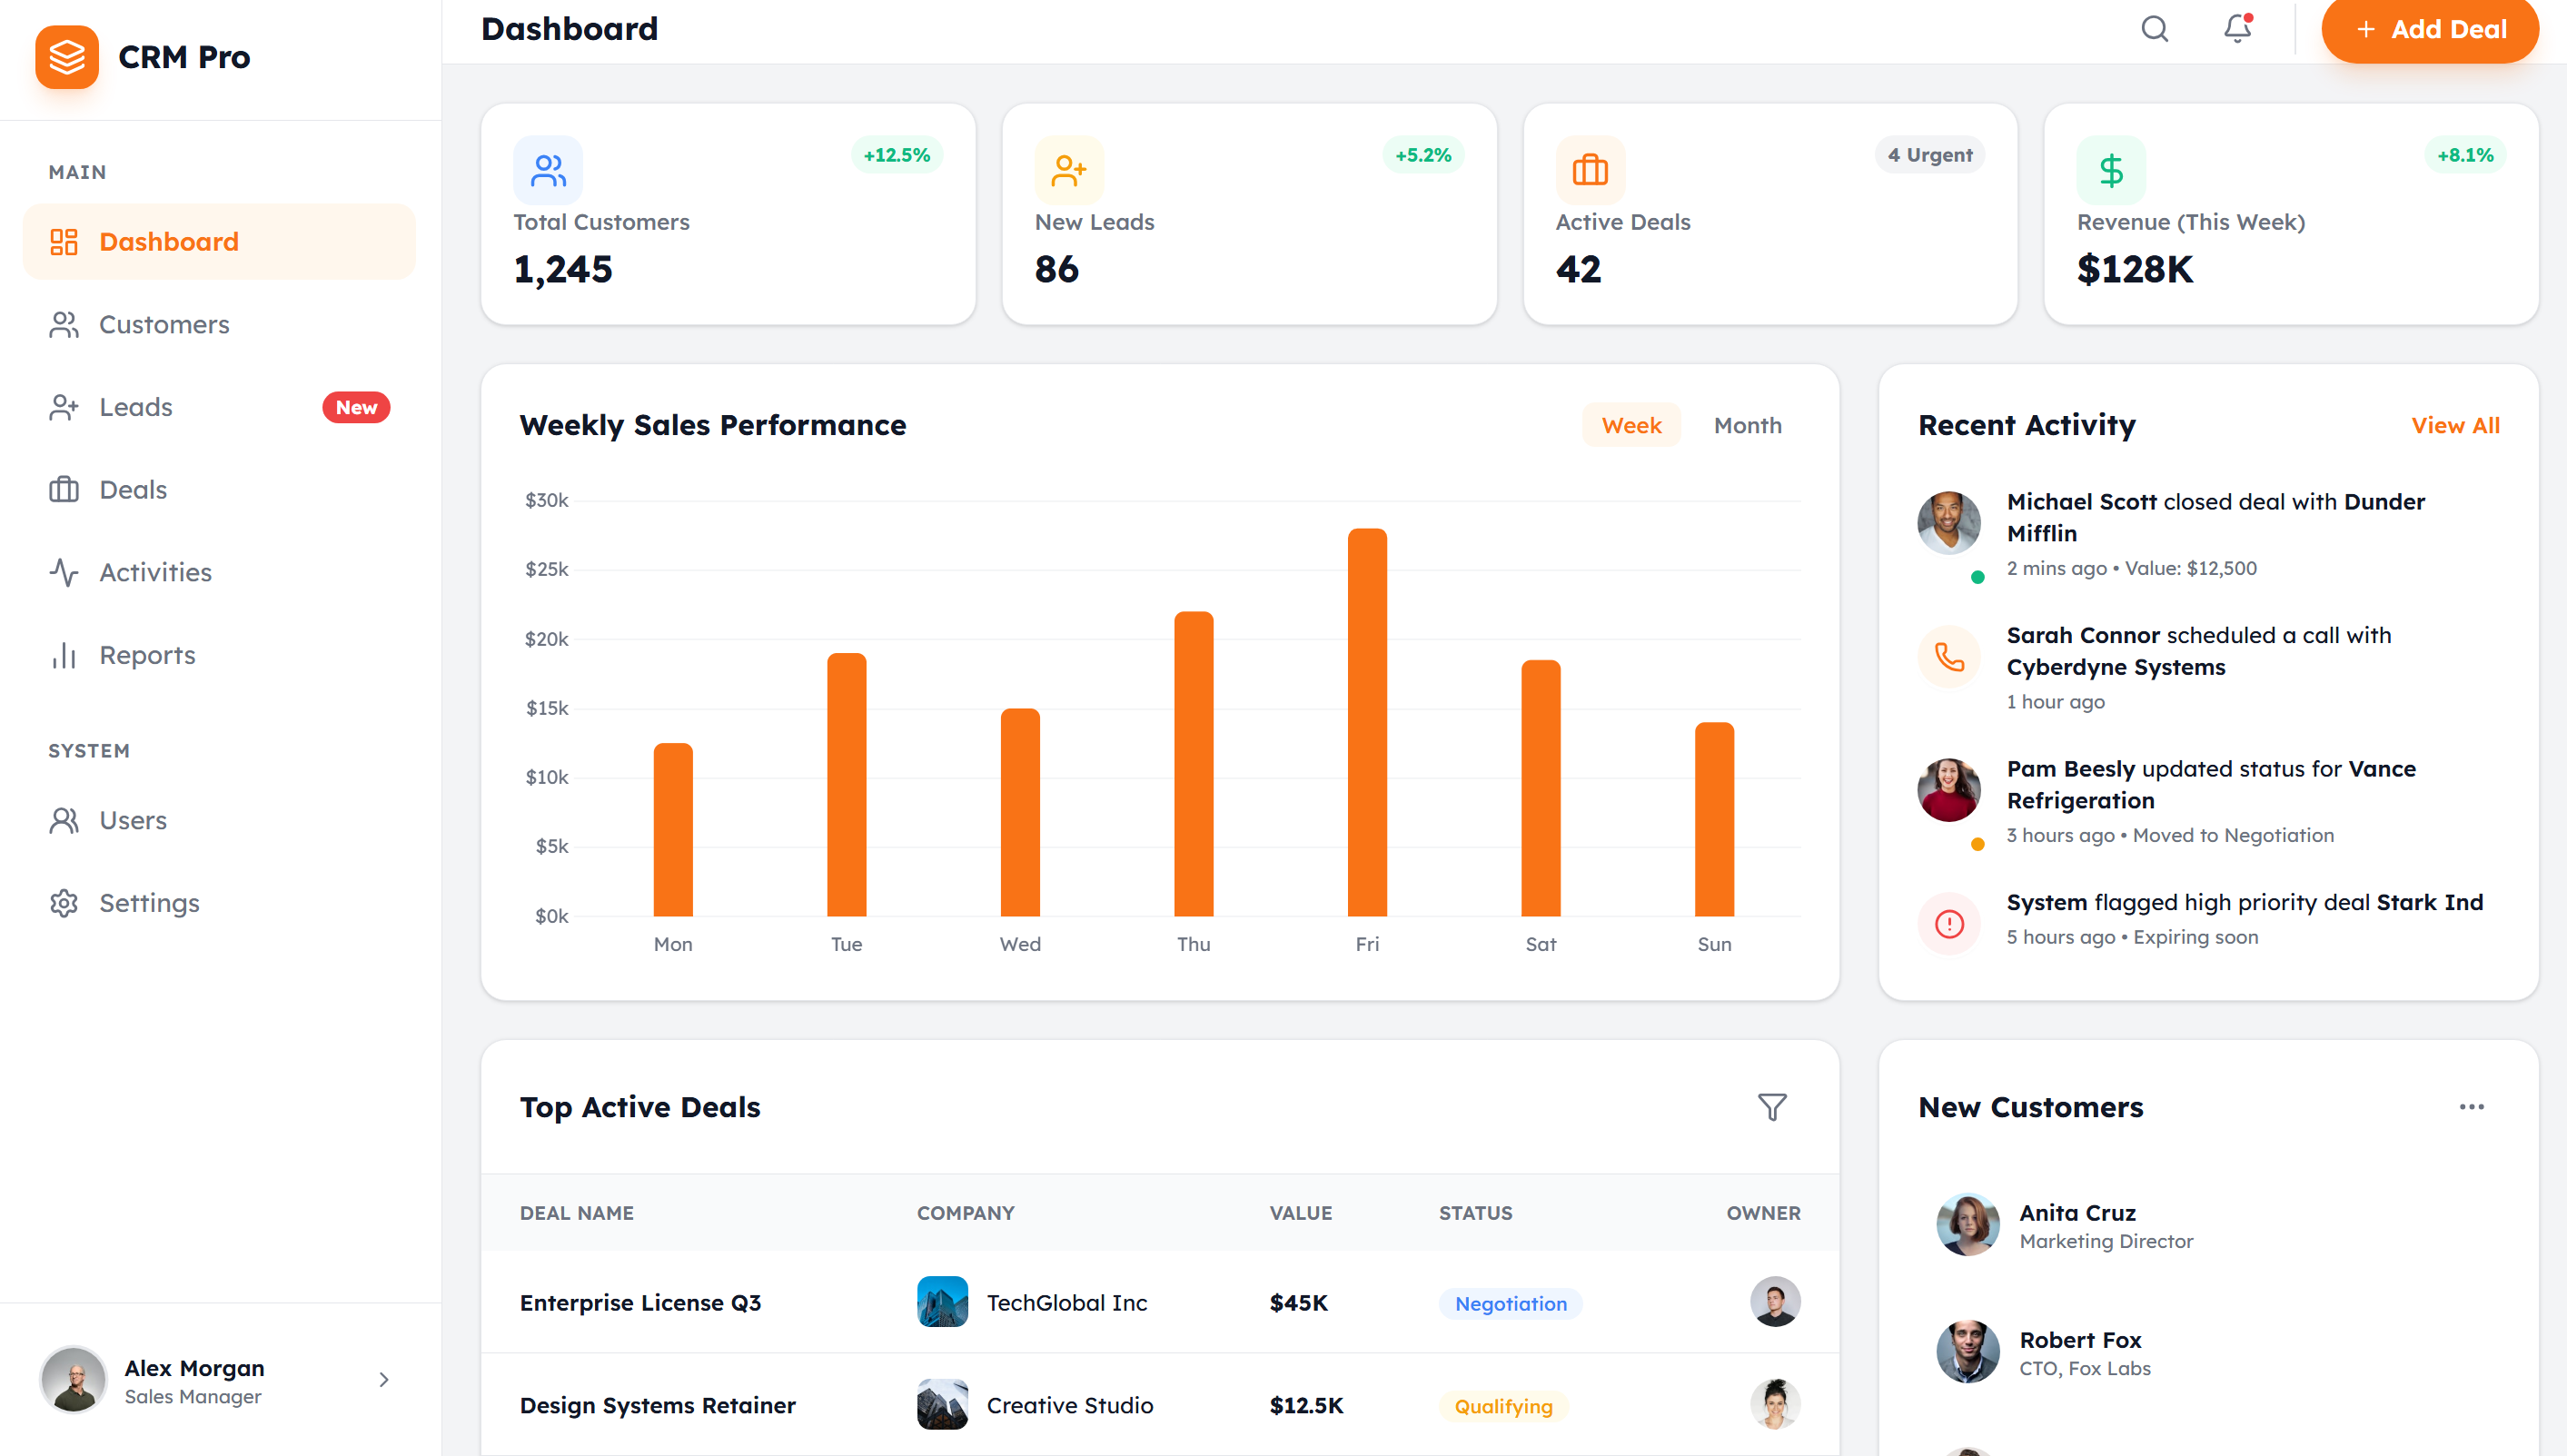Screen dimensions: 2567x1456
Task: Click the search magnifier icon
Action: point(2154,29)
